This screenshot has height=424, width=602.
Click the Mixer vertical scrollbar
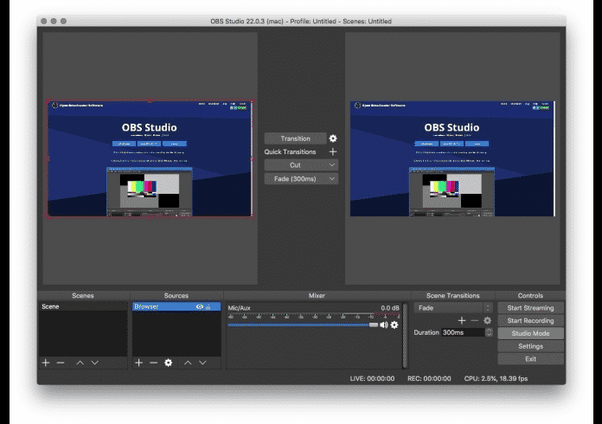pos(405,335)
